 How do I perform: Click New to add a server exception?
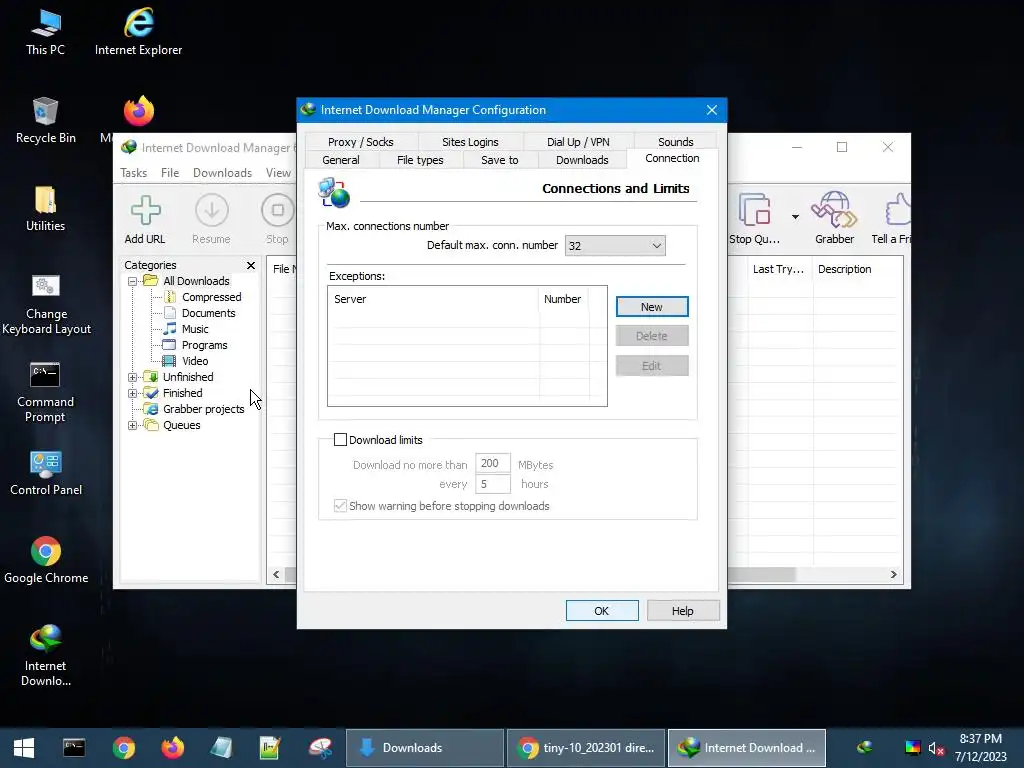tap(652, 307)
